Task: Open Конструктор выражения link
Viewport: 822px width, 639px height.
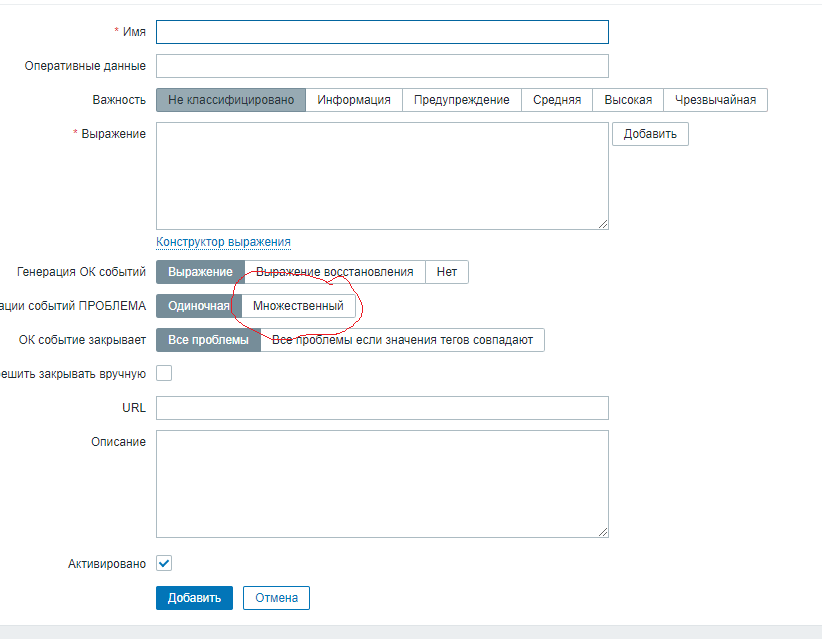Action: coord(223,242)
